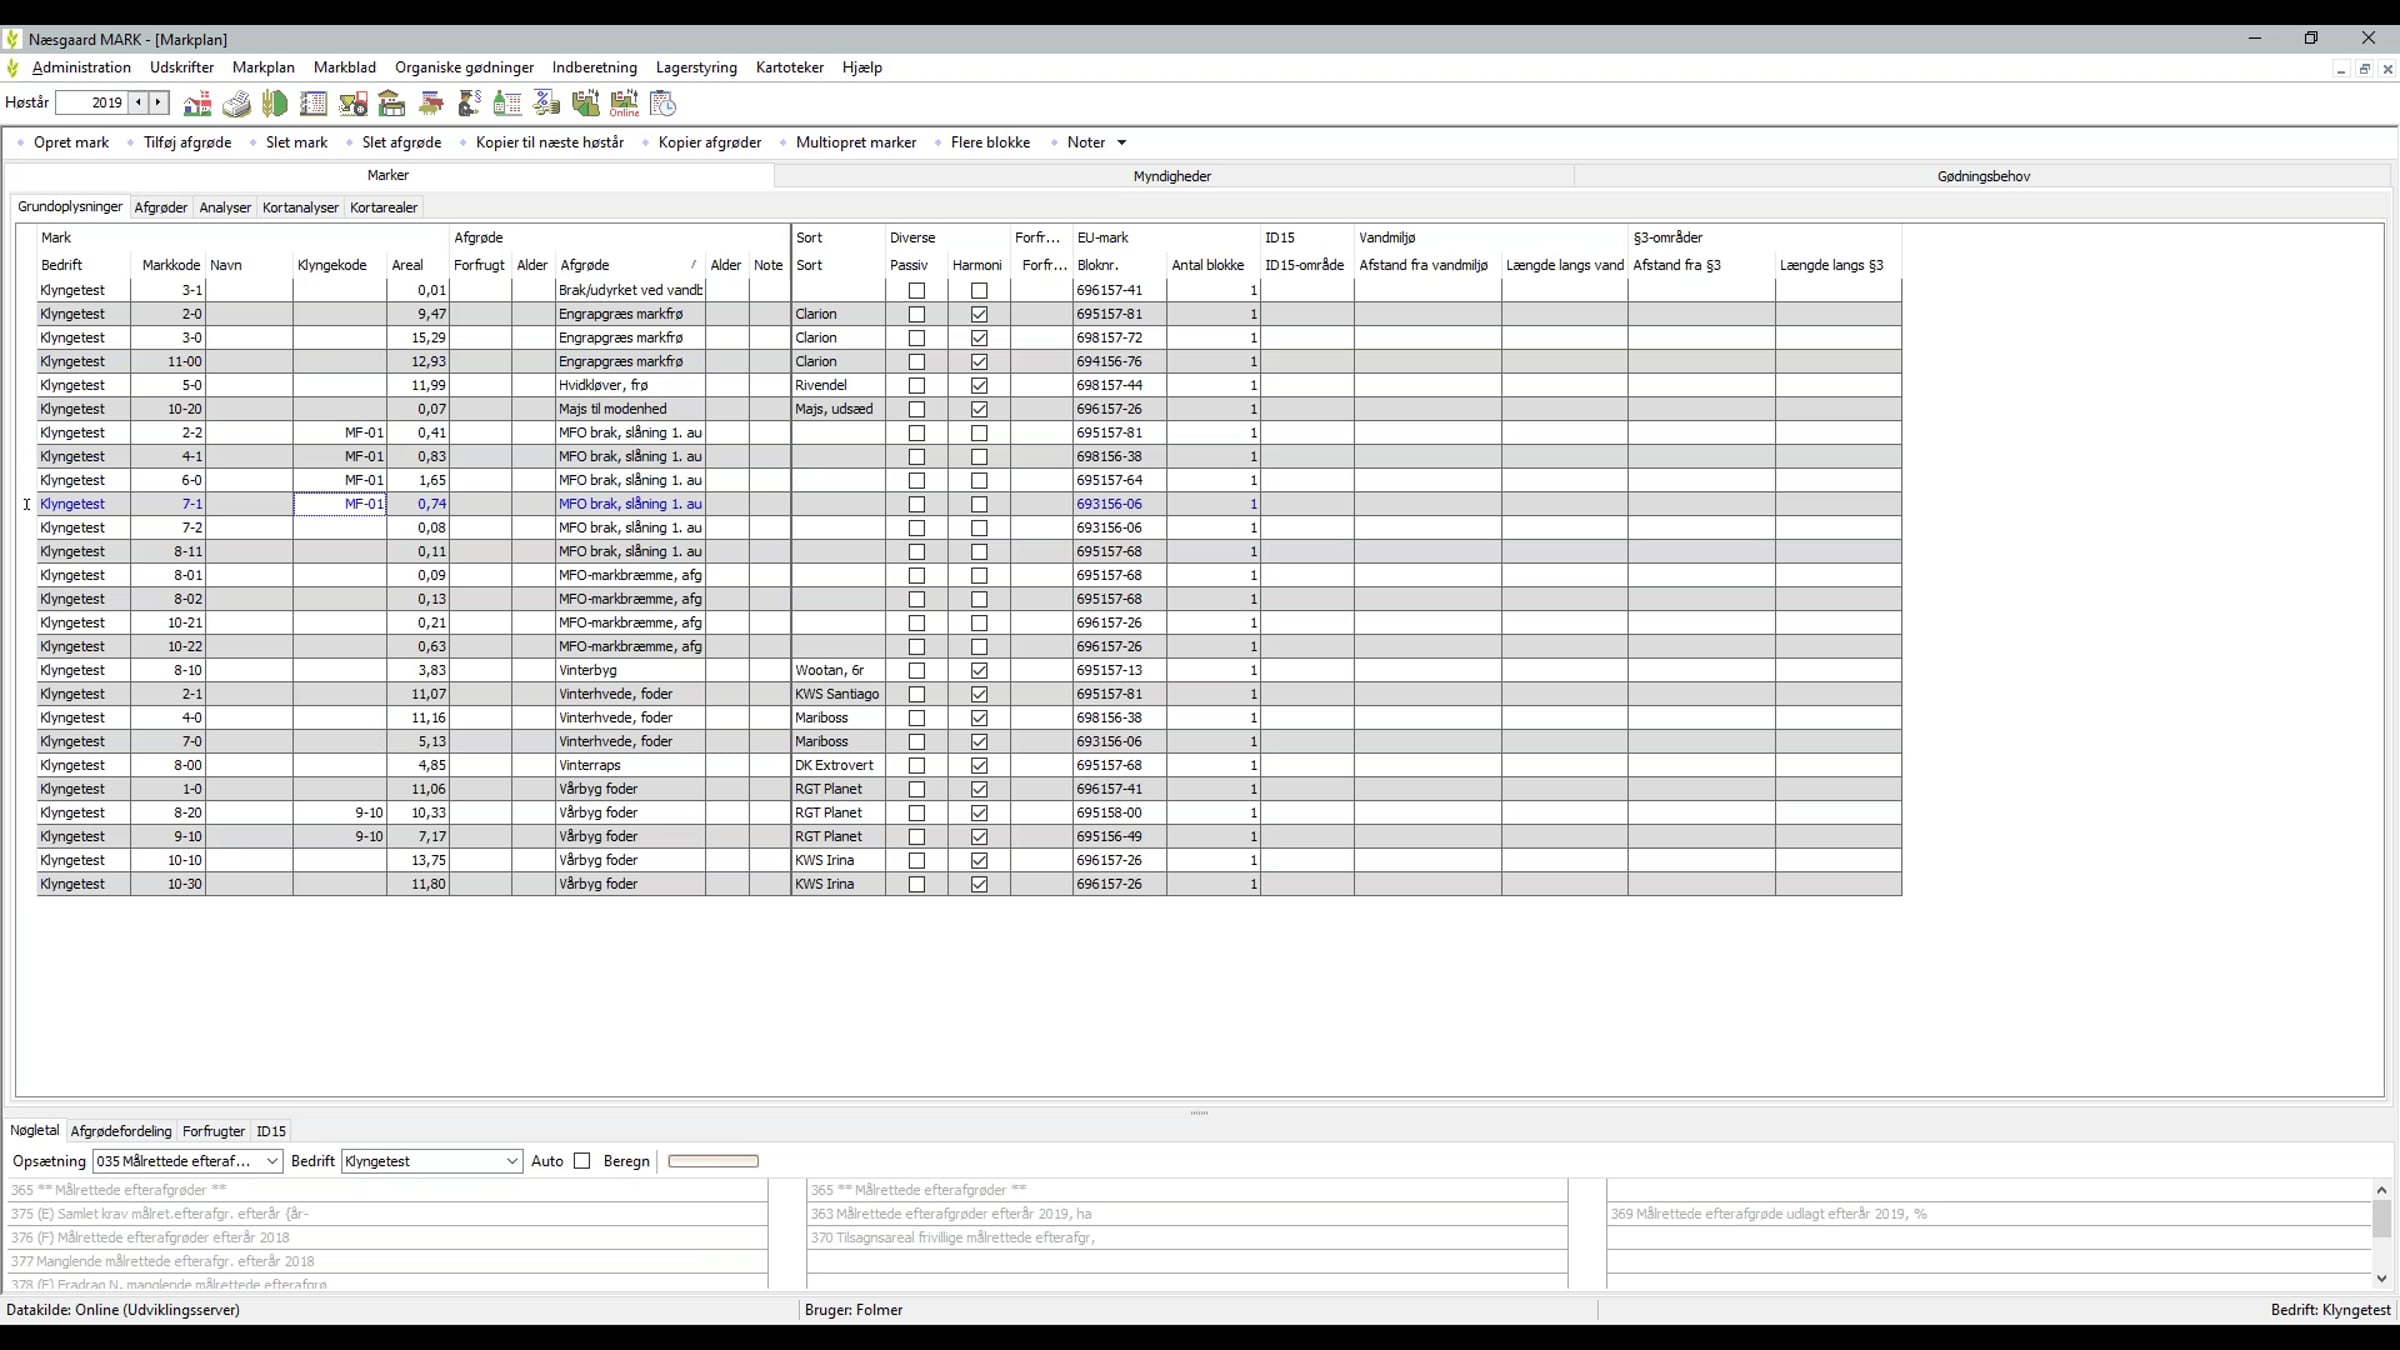This screenshot has width=2400, height=1350.
Task: Step Høstår back one year
Action: click(139, 102)
